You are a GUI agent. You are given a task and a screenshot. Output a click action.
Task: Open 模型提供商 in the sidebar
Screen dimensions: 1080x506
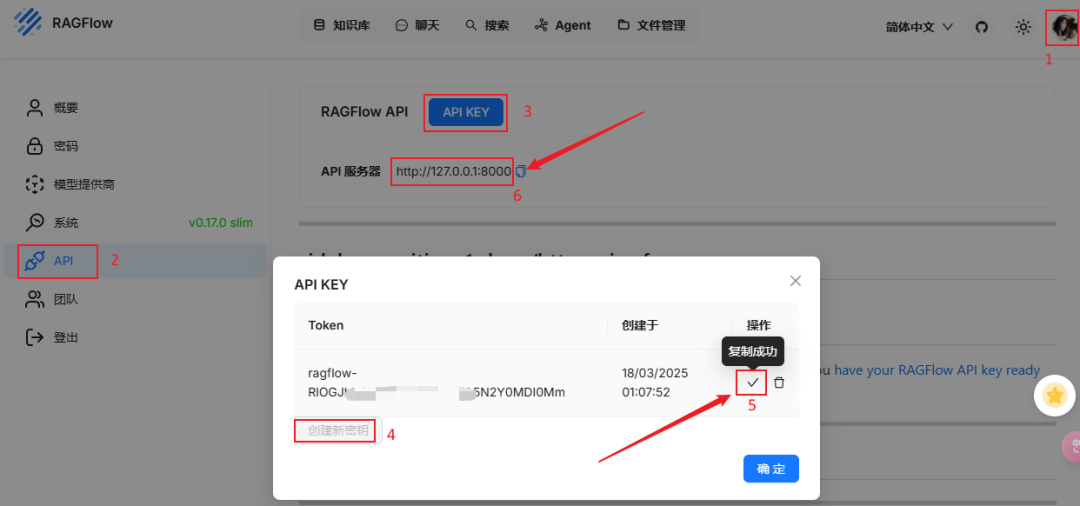135,185
